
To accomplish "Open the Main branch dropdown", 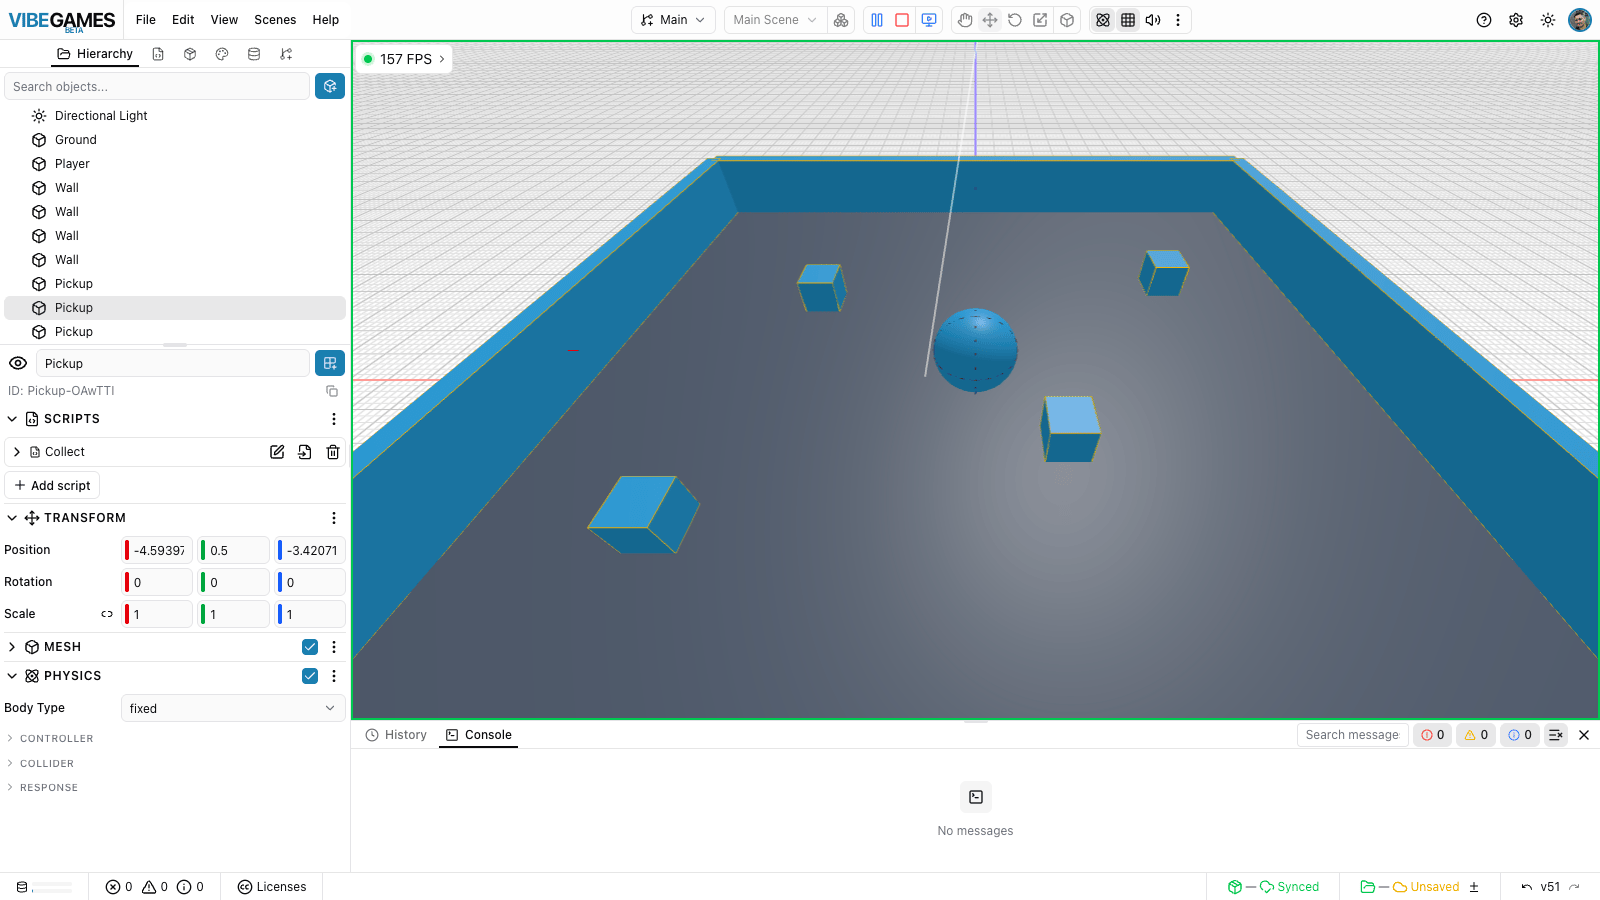I will (x=673, y=20).
